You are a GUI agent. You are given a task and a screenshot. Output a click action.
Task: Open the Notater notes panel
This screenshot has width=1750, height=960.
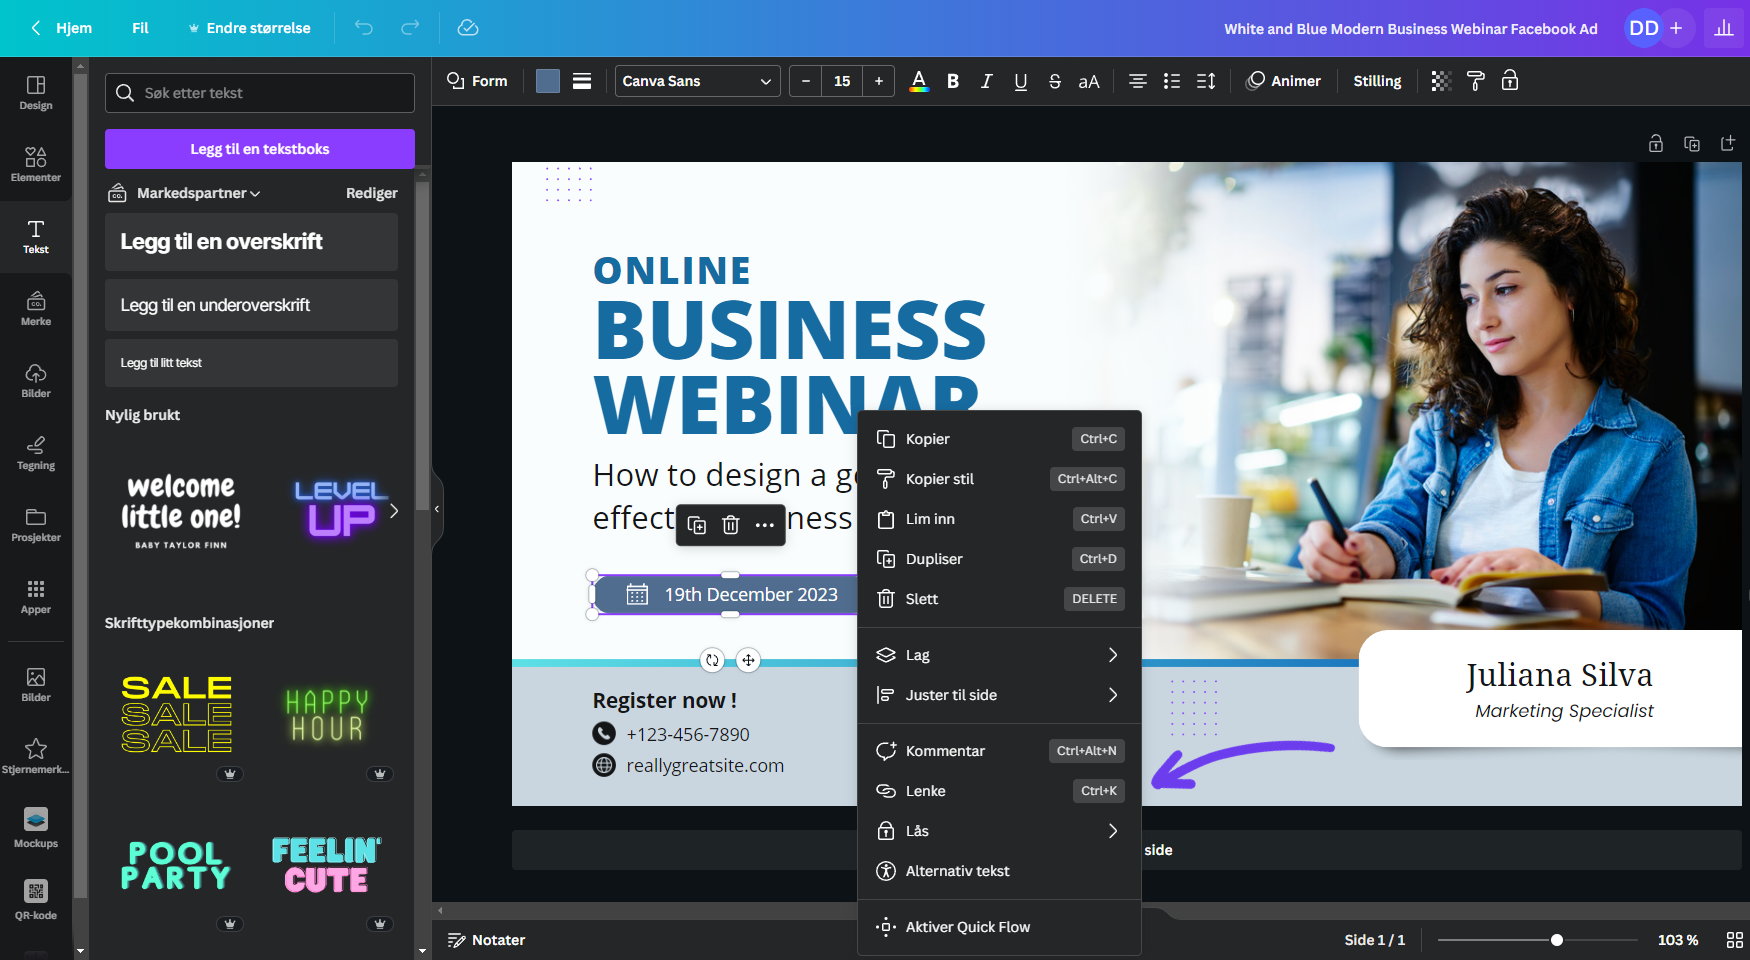(x=486, y=940)
